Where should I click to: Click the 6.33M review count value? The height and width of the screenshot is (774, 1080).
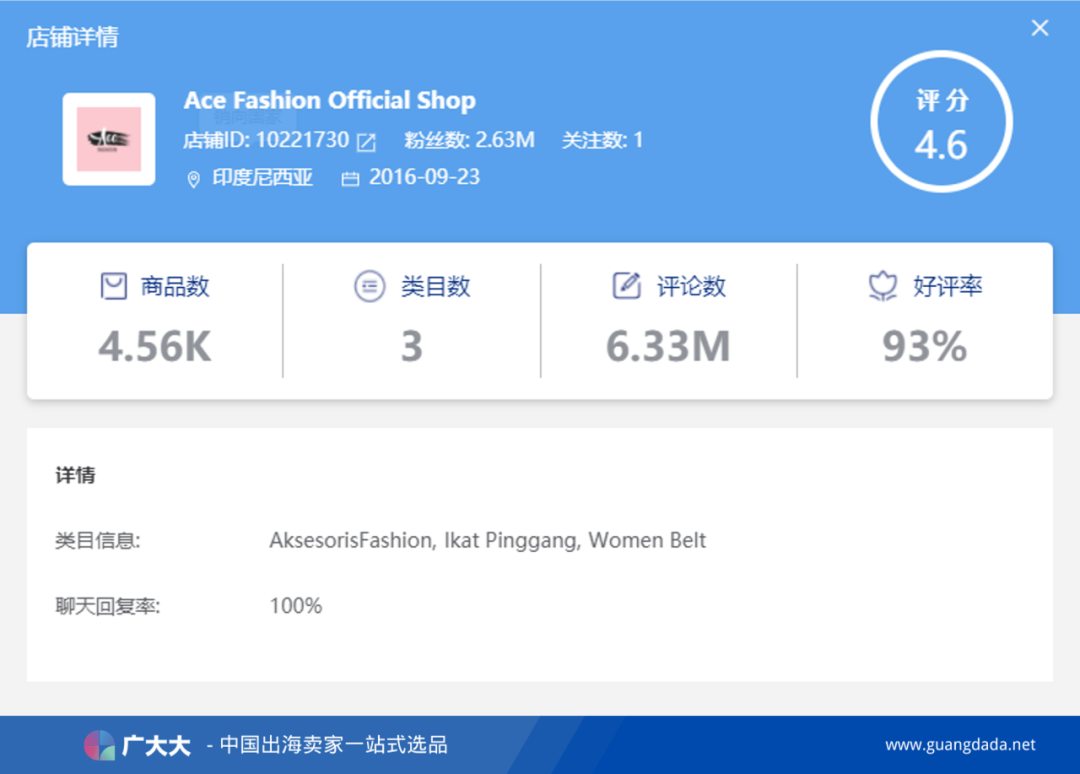668,346
